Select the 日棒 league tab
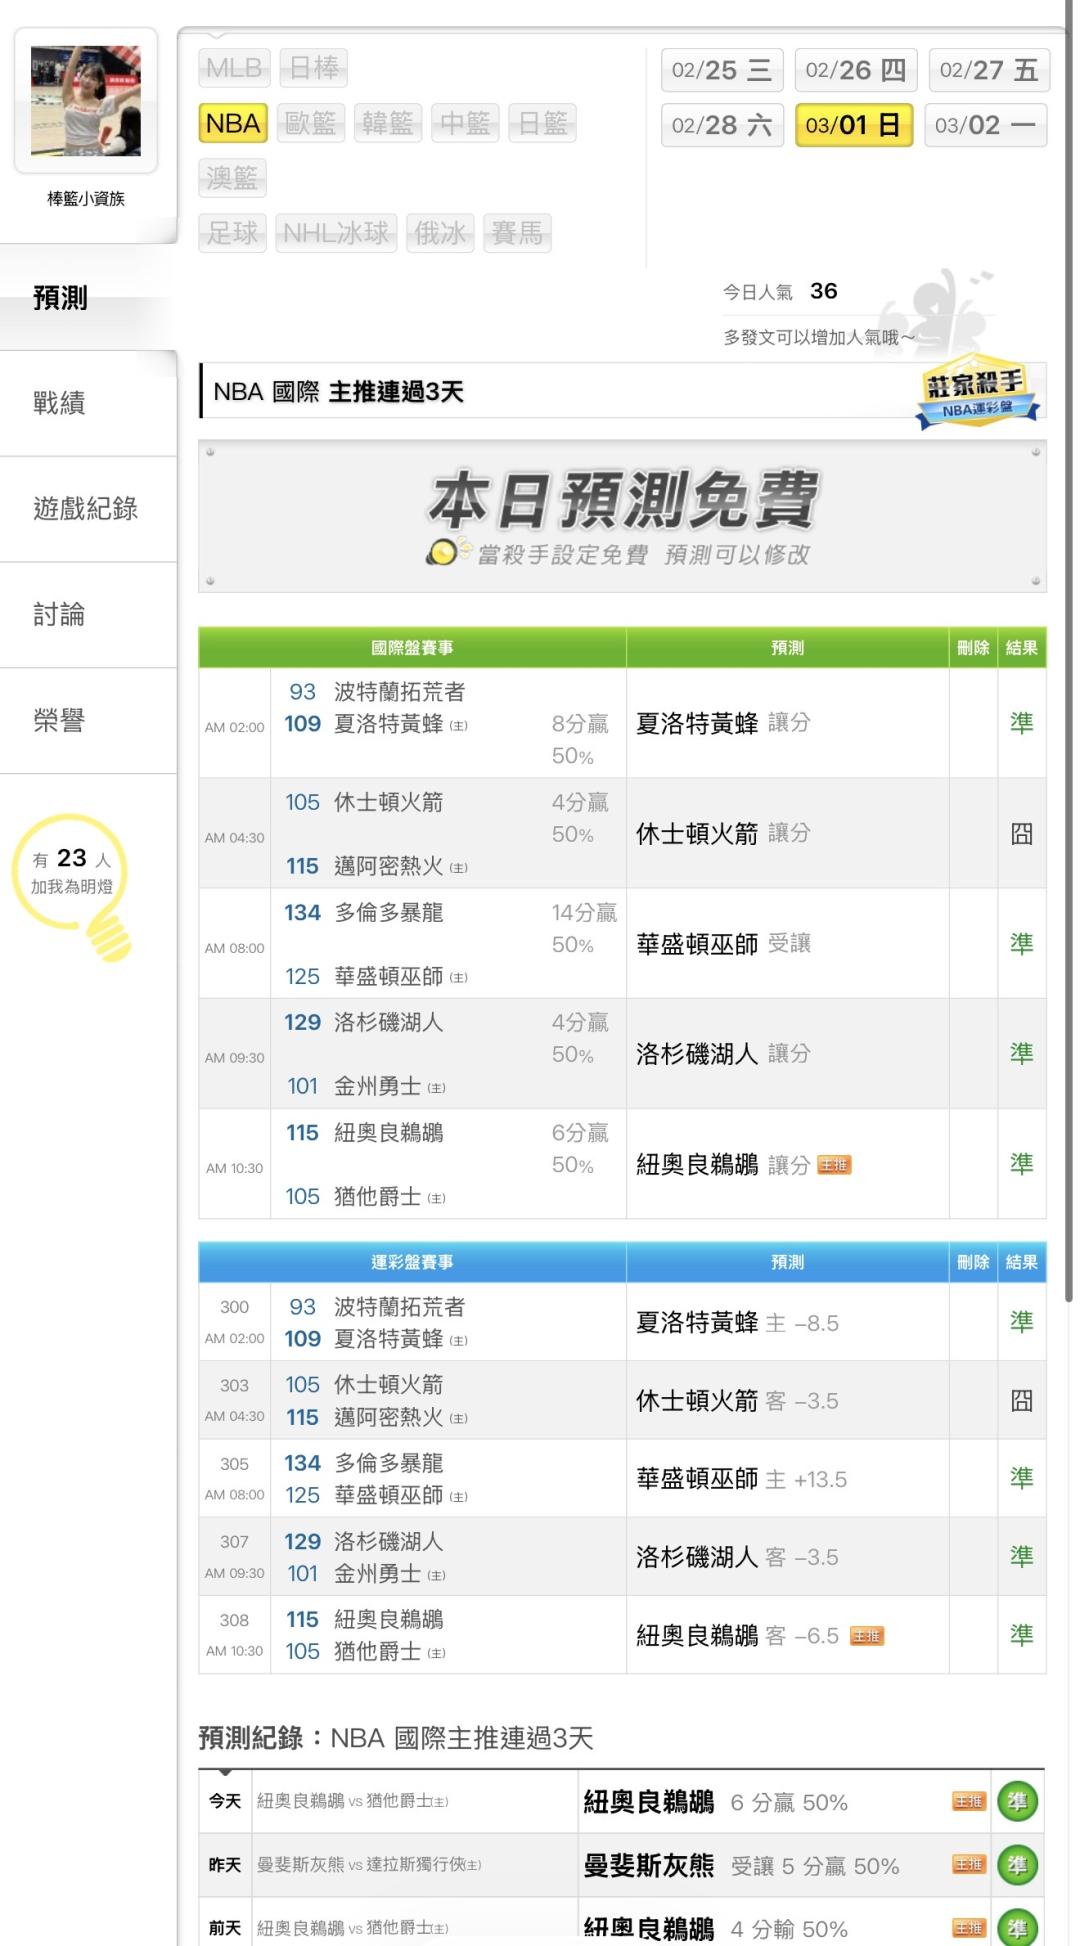Image resolution: width=1080 pixels, height=1946 pixels. pos(314,68)
